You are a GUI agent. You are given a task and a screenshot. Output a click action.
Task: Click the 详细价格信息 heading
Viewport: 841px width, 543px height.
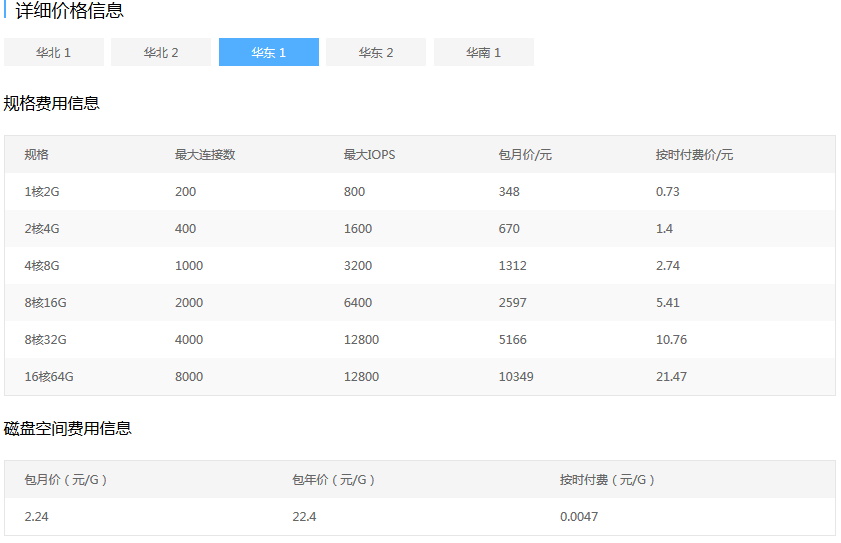70,11
